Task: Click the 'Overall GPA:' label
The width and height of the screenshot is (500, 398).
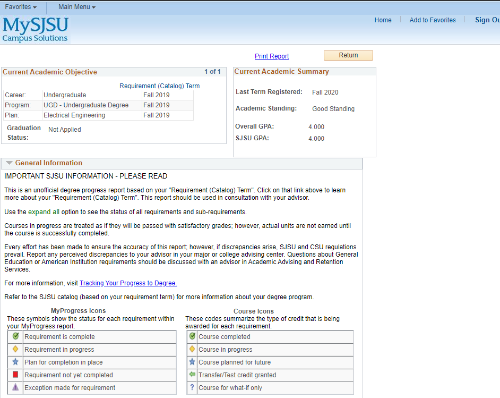Action: (254, 127)
